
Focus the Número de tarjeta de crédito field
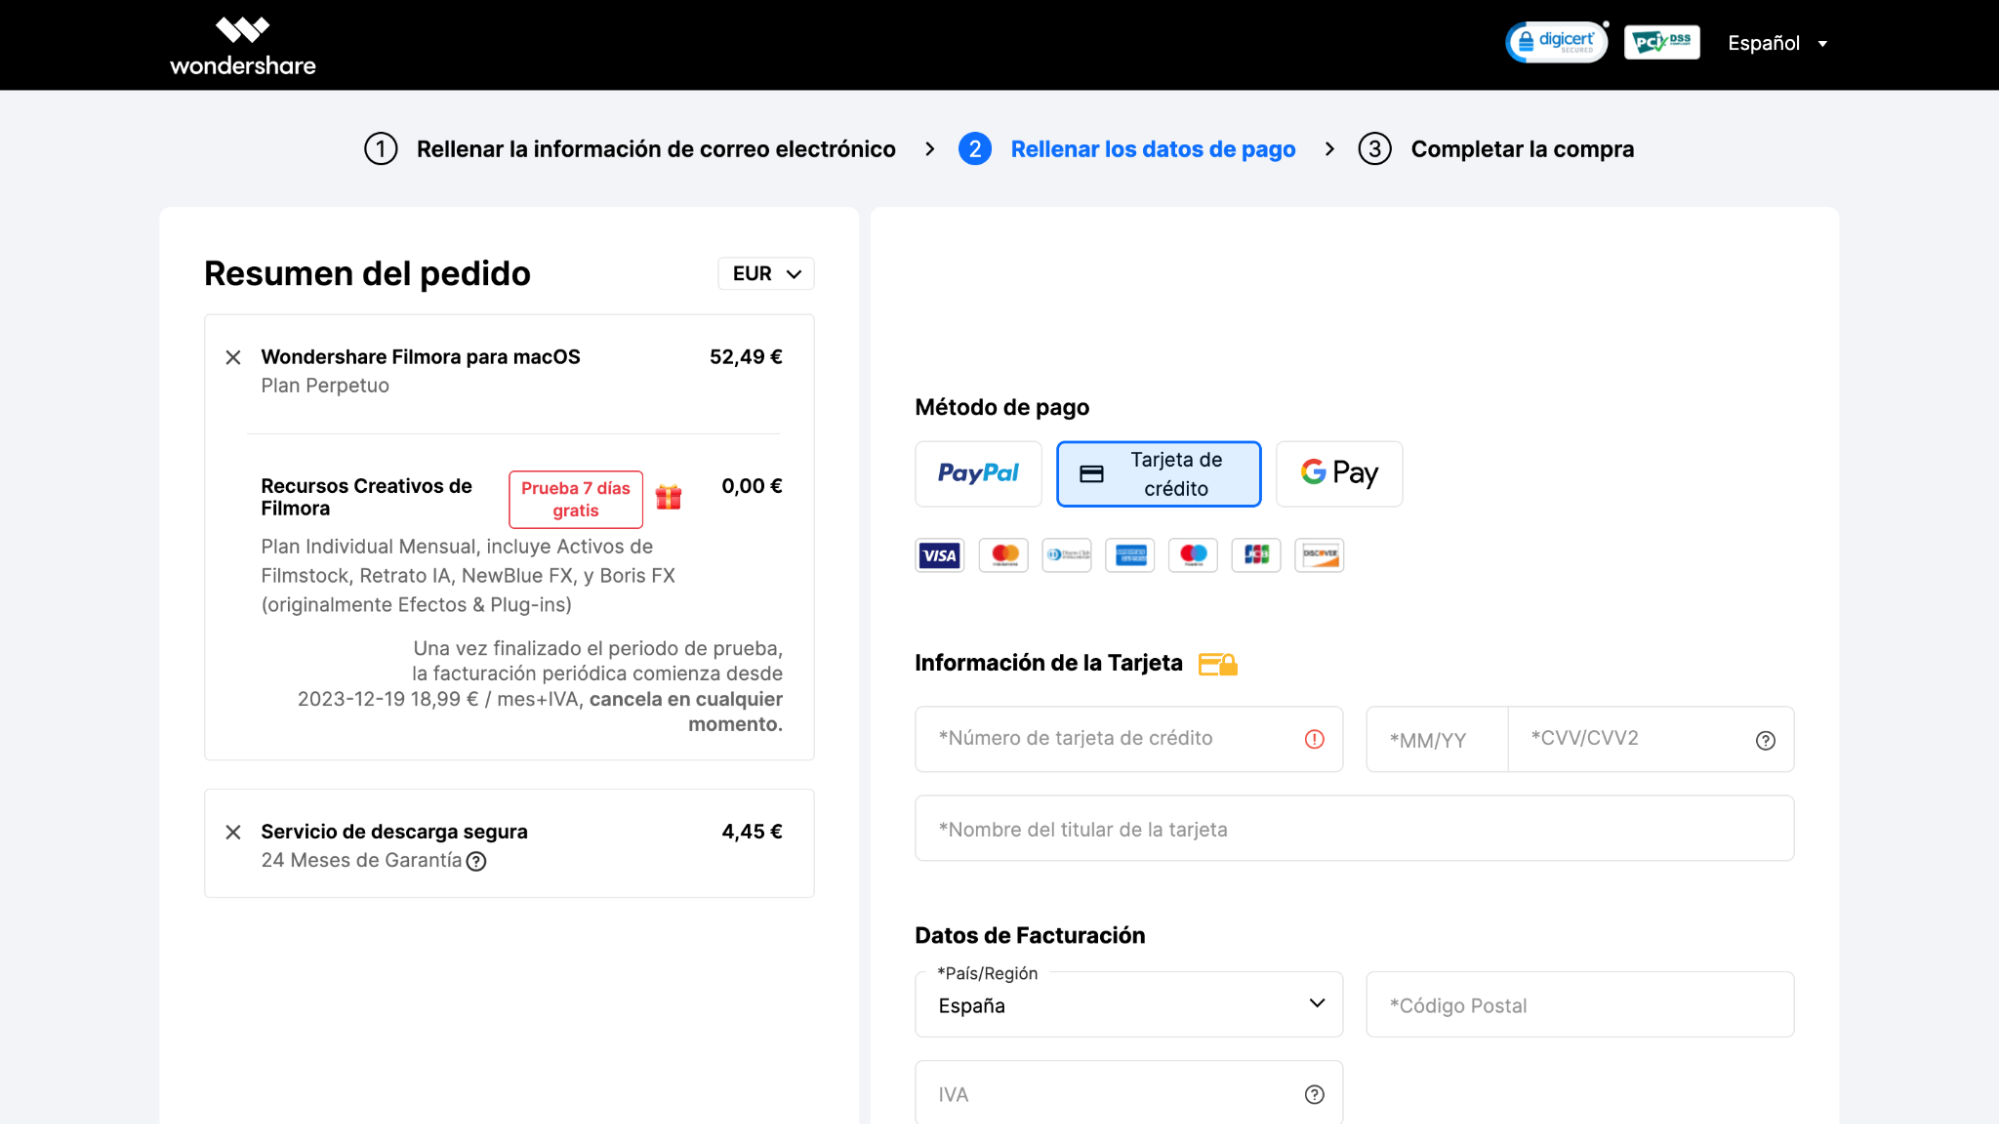click(1129, 739)
